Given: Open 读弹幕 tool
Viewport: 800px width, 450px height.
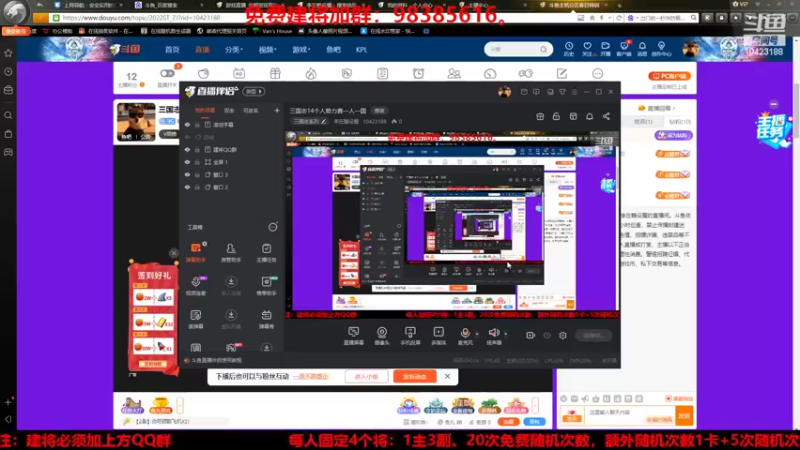Looking at the screenshot, I should pos(196,319).
